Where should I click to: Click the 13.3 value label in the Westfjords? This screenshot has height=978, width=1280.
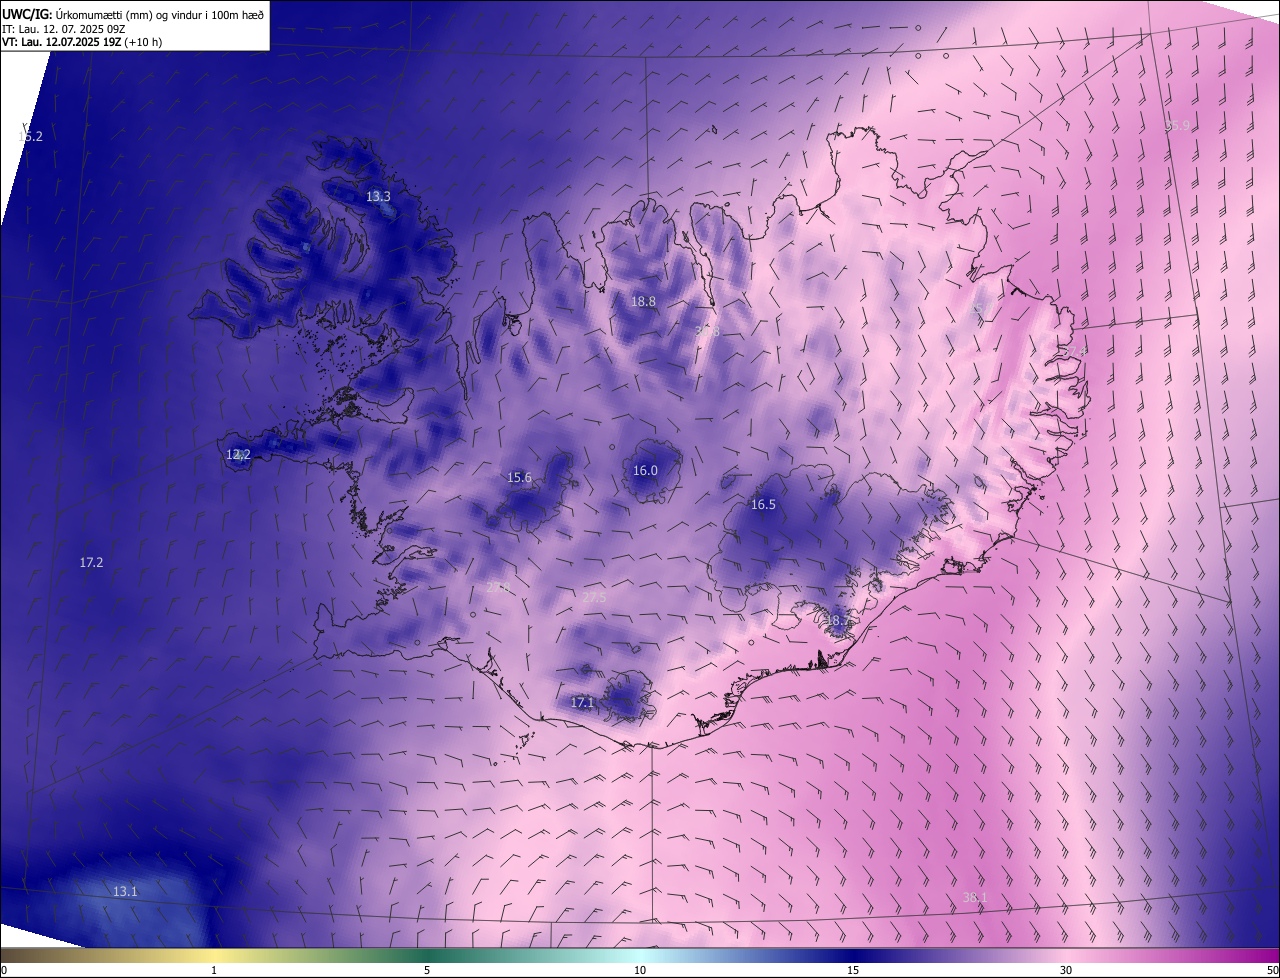tap(378, 197)
